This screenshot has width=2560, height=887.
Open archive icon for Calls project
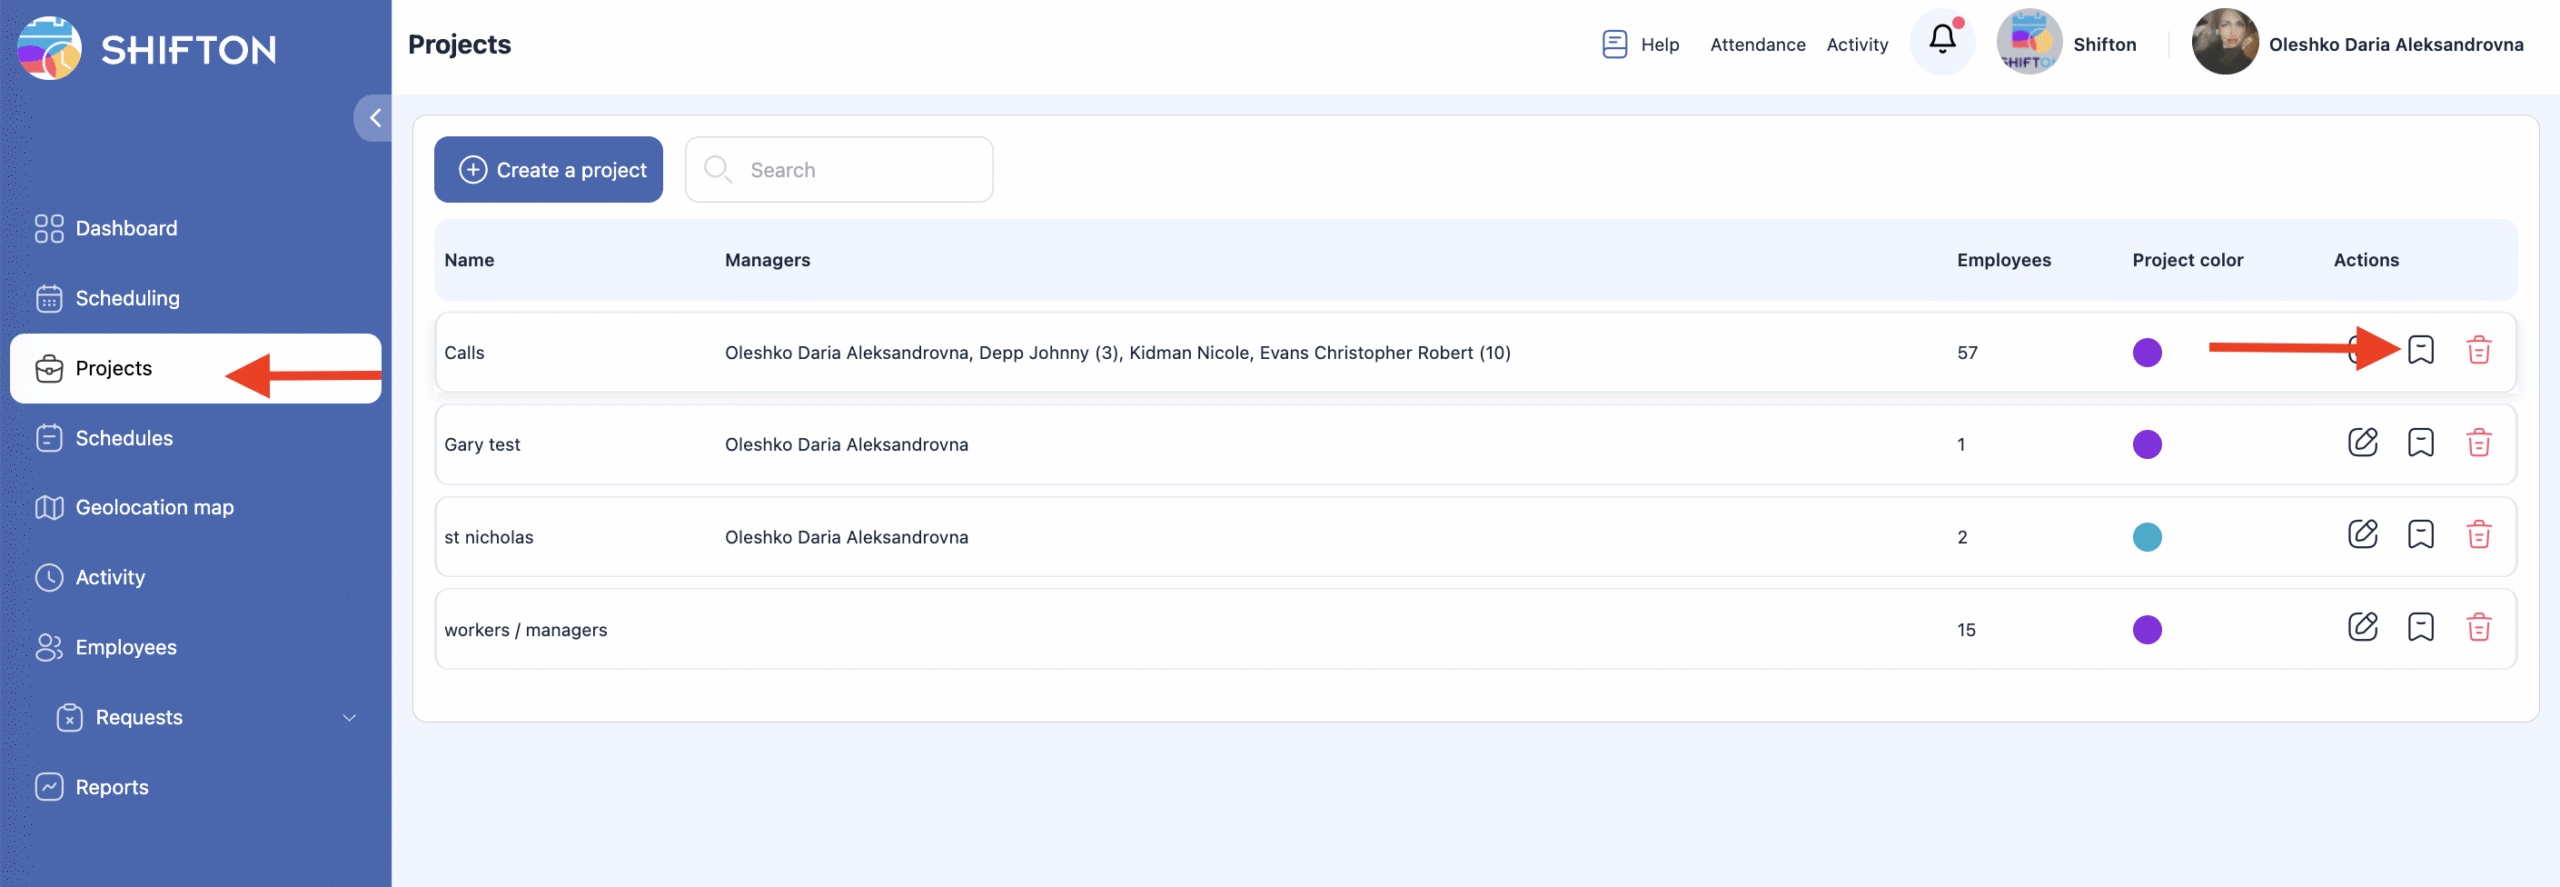click(2420, 351)
